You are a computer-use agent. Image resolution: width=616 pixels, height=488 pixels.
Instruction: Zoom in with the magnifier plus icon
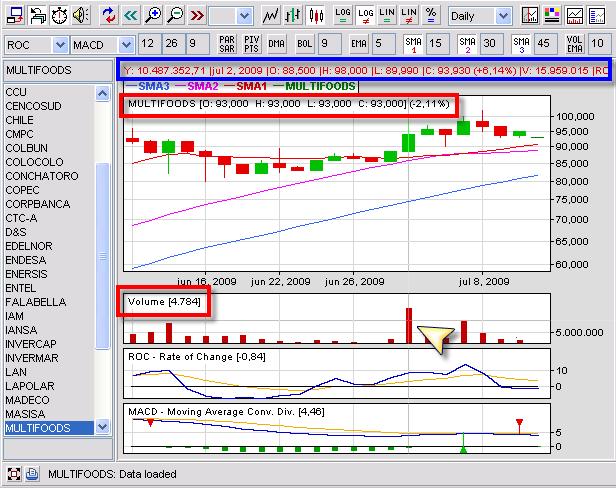coord(152,15)
